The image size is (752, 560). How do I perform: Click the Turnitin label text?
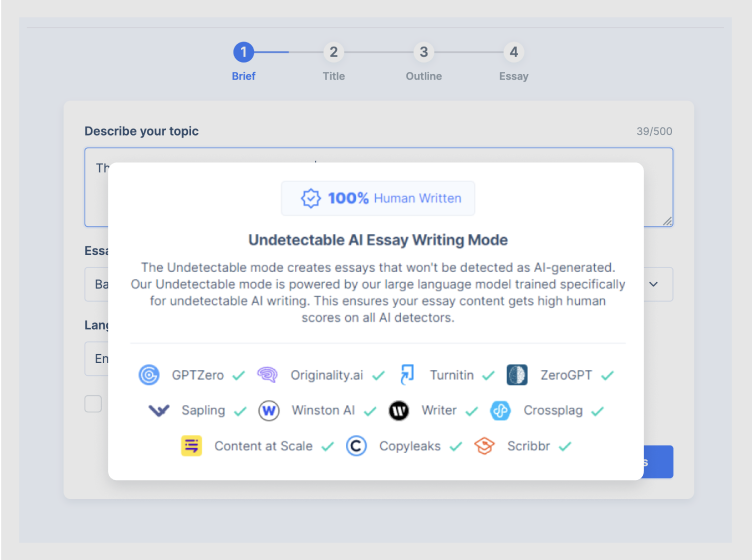[452, 375]
